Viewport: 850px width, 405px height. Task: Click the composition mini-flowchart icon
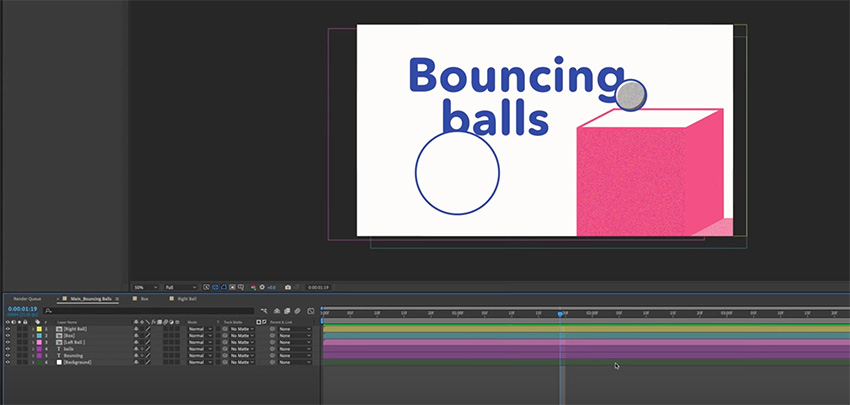[265, 311]
